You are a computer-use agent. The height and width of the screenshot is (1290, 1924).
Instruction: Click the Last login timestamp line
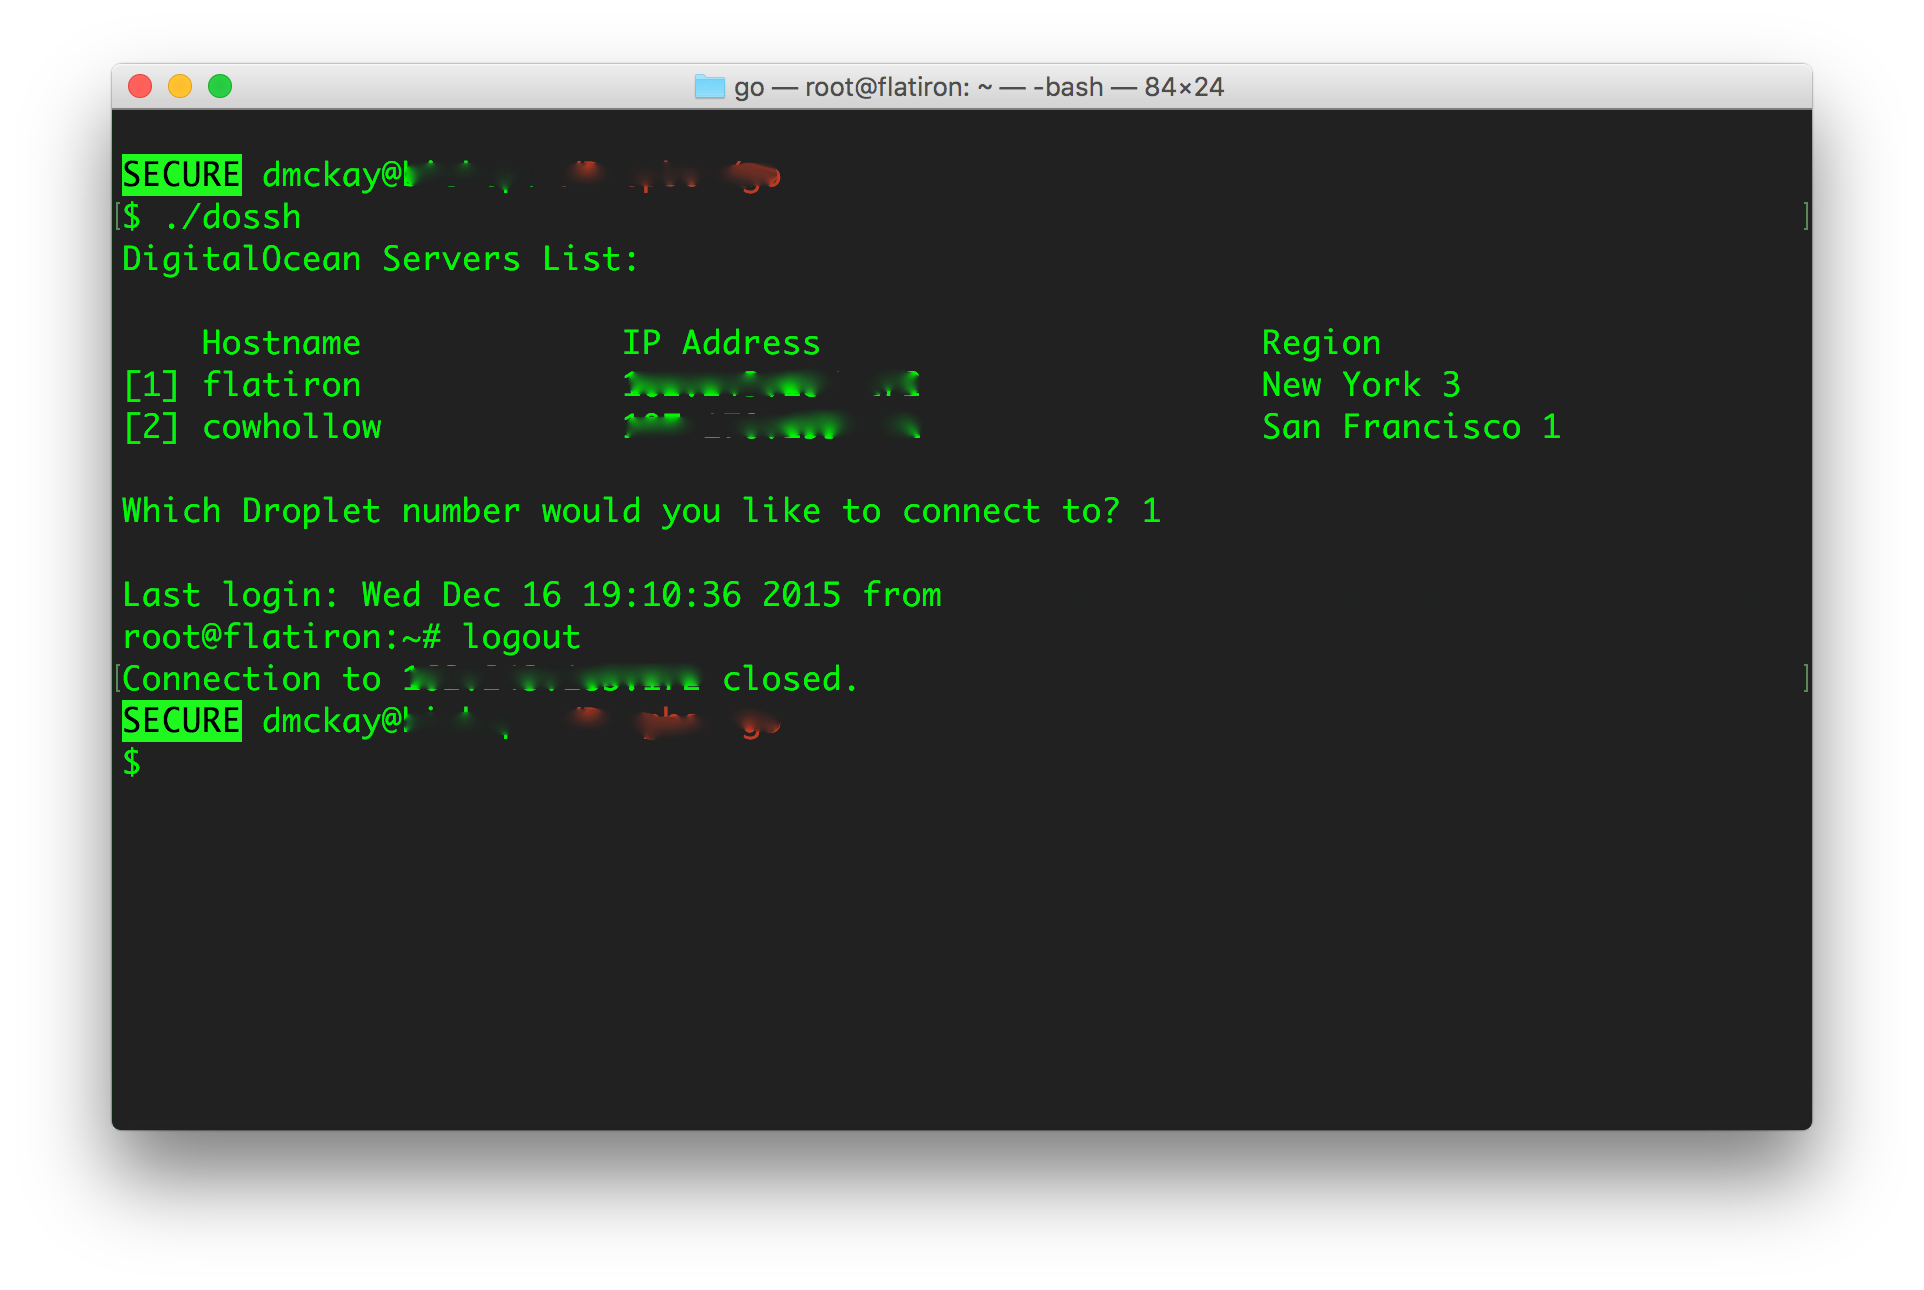(531, 595)
